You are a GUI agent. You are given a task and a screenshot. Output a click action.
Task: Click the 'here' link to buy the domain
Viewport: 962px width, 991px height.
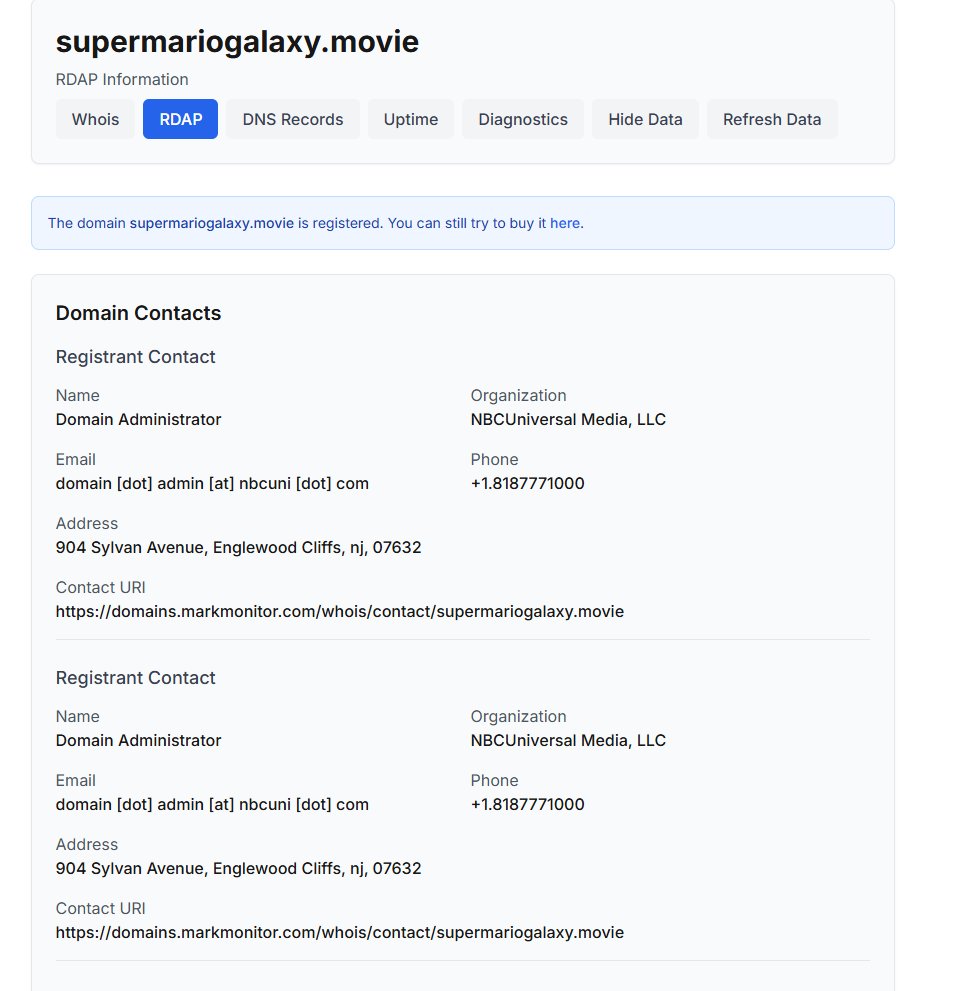[x=567, y=222]
